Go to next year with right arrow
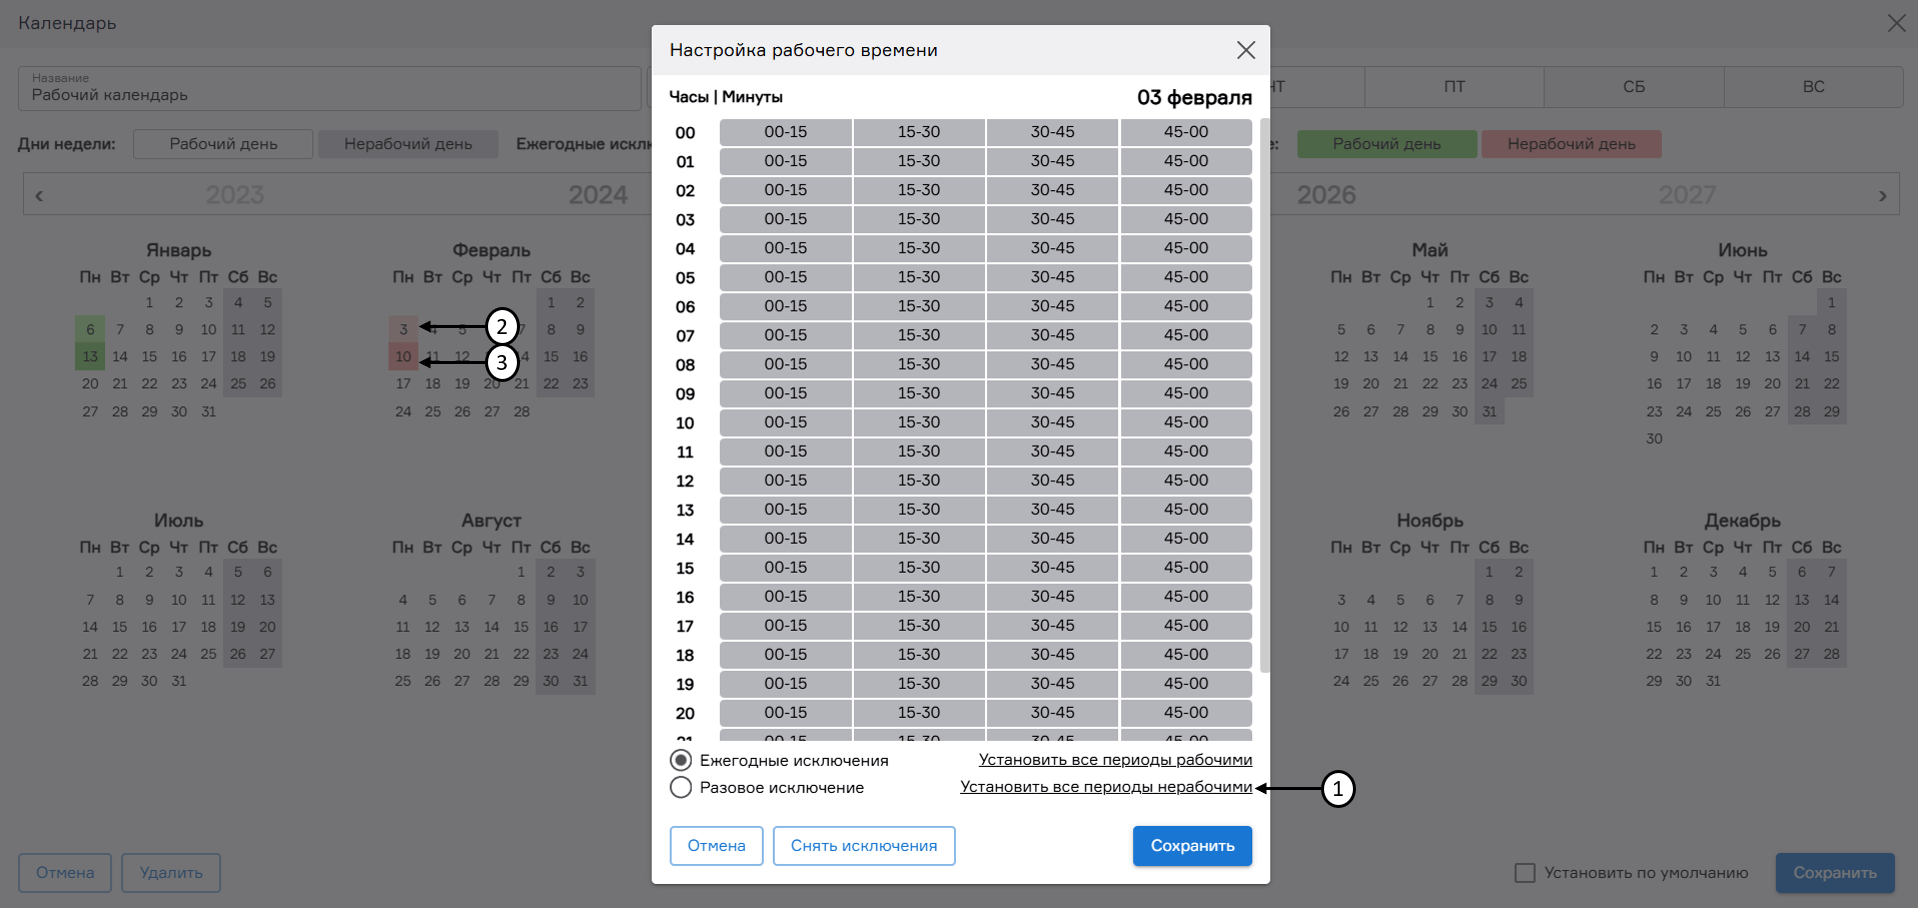Viewport: 1918px width, 908px height. click(1882, 196)
